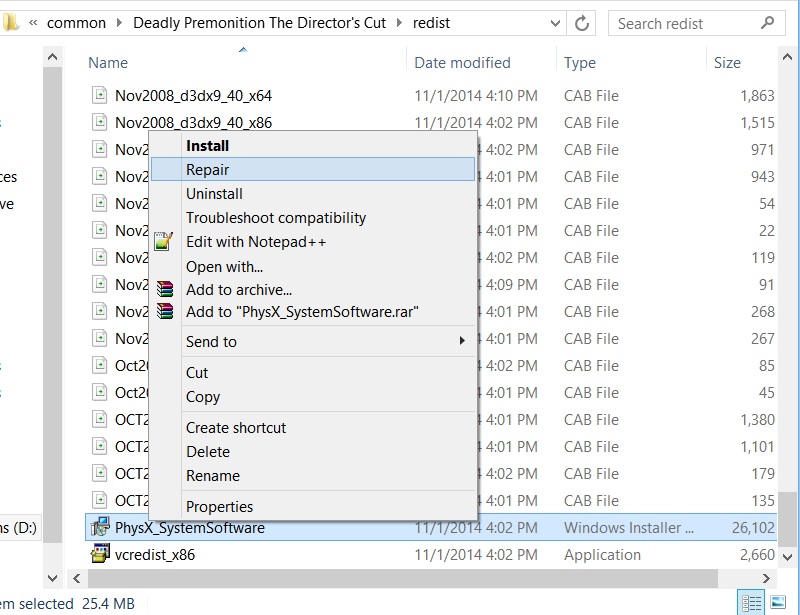Switch to large icons view layout
Viewport: 800px width, 615px height.
point(778,603)
